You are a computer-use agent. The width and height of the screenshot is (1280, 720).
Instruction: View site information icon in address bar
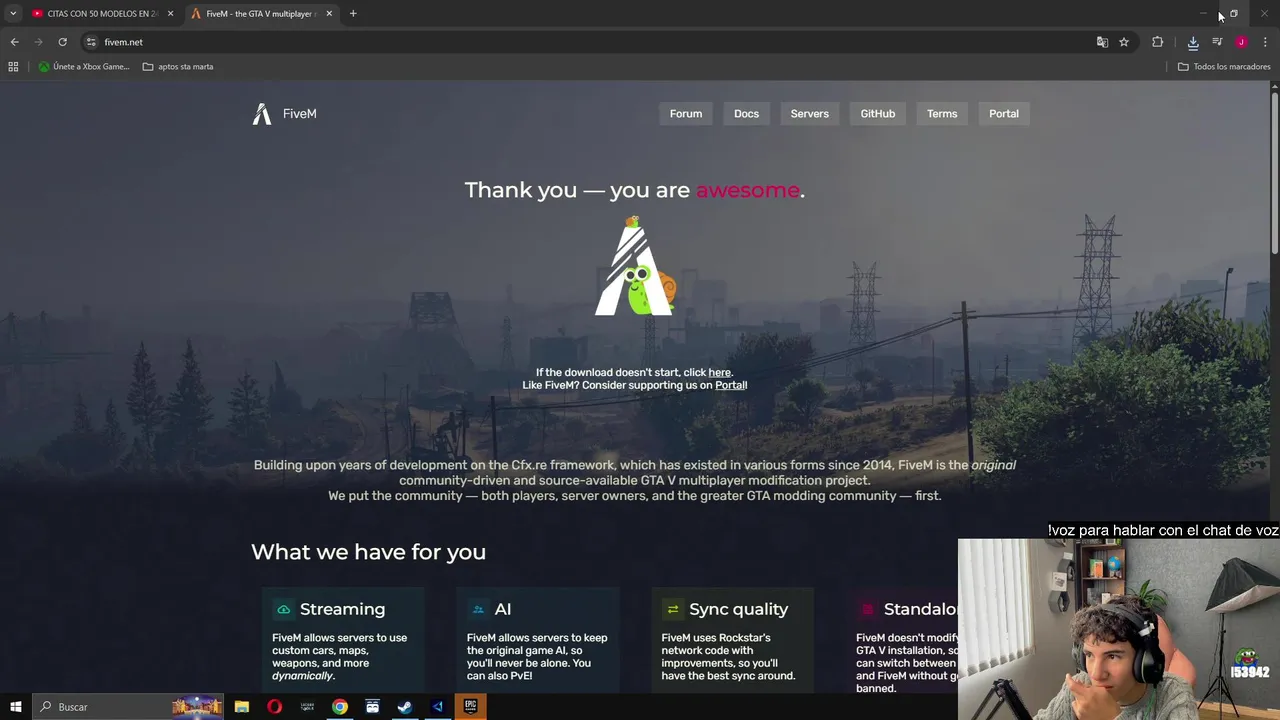[x=91, y=42]
